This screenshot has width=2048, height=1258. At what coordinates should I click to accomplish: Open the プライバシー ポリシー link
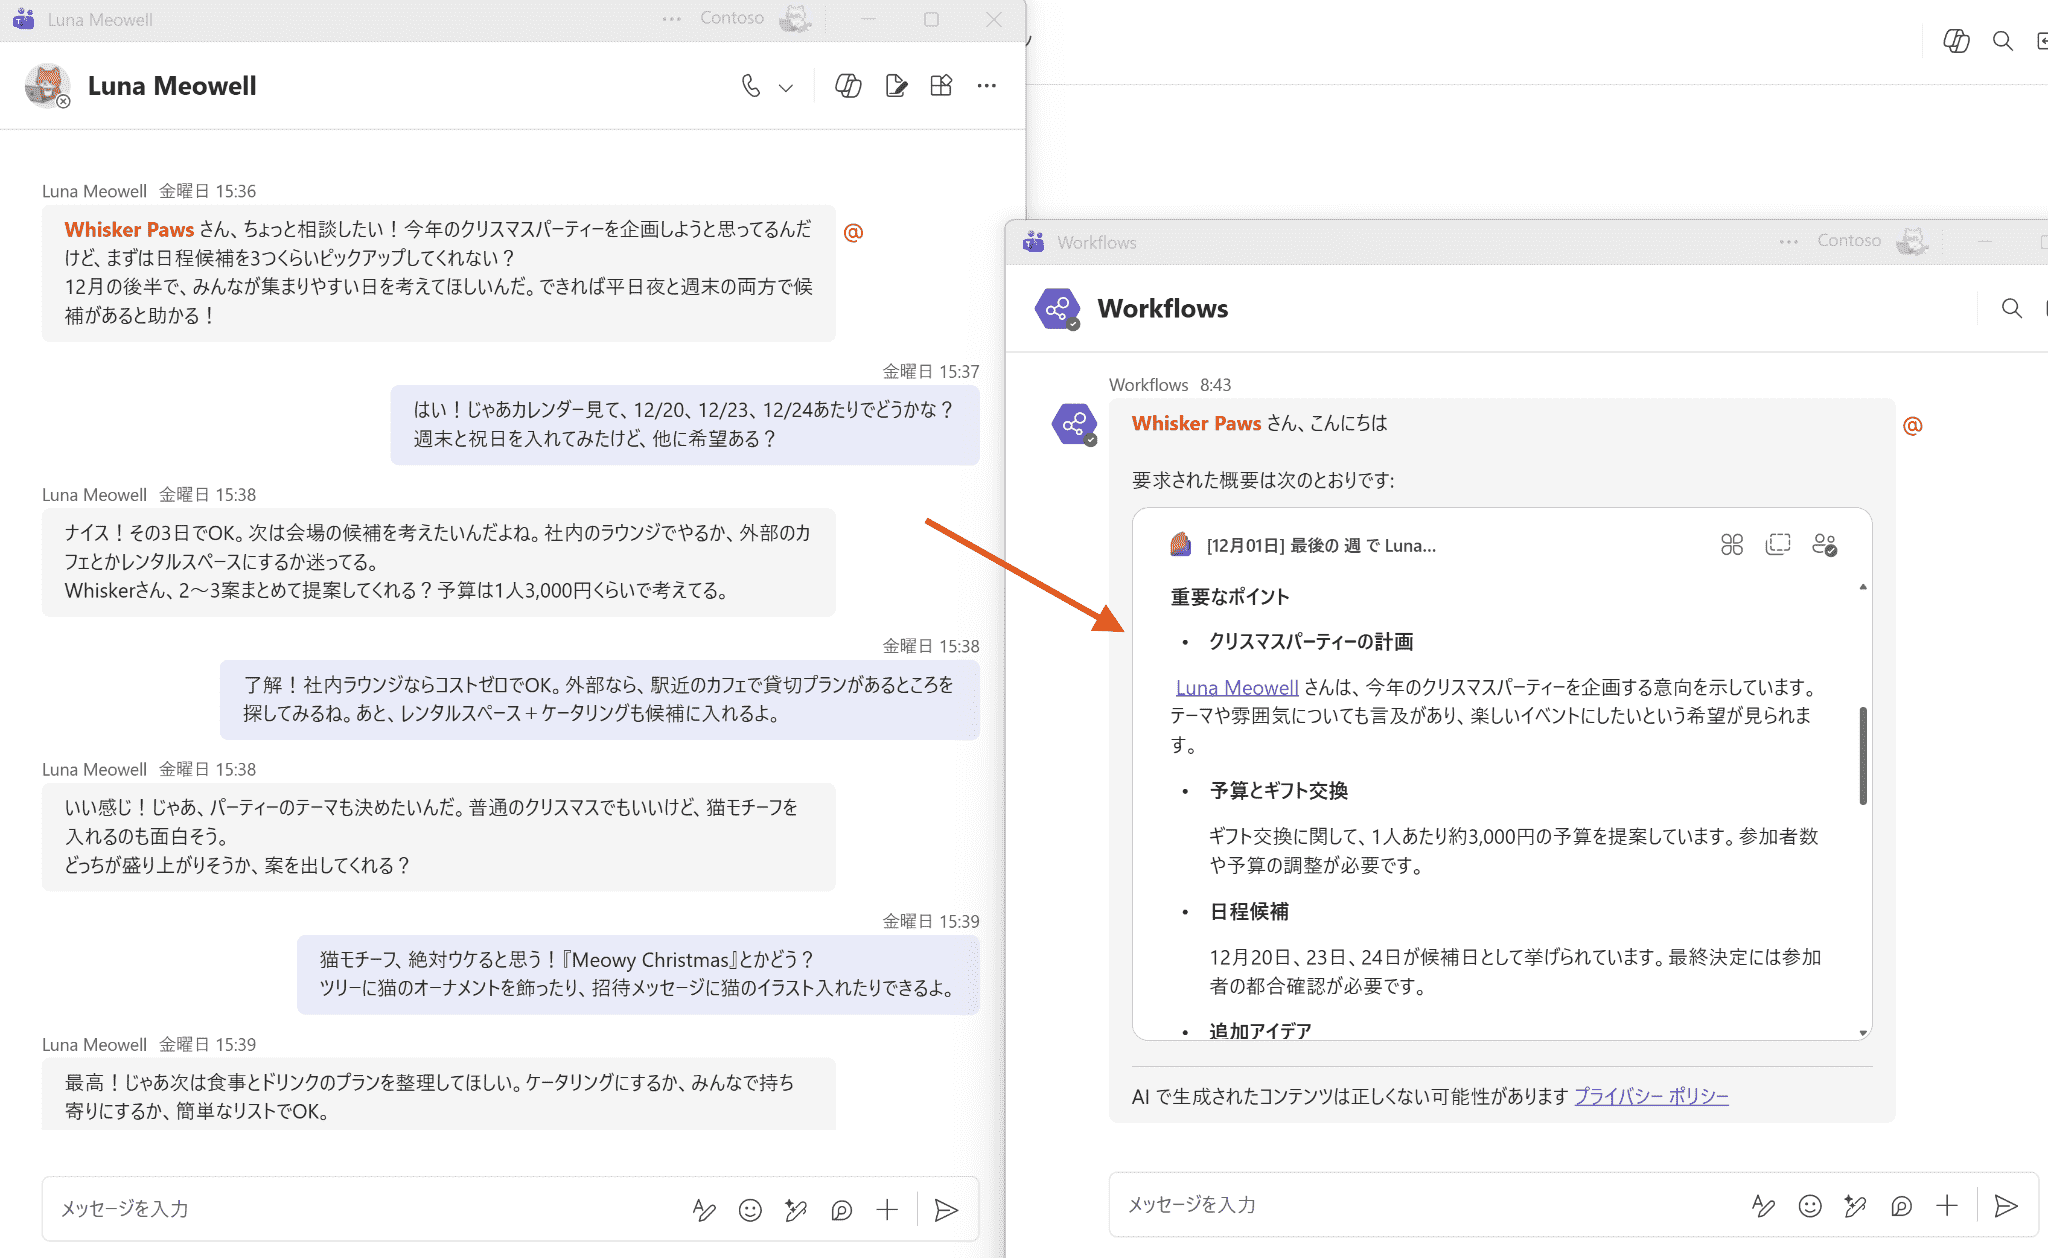pyautogui.click(x=1651, y=1096)
